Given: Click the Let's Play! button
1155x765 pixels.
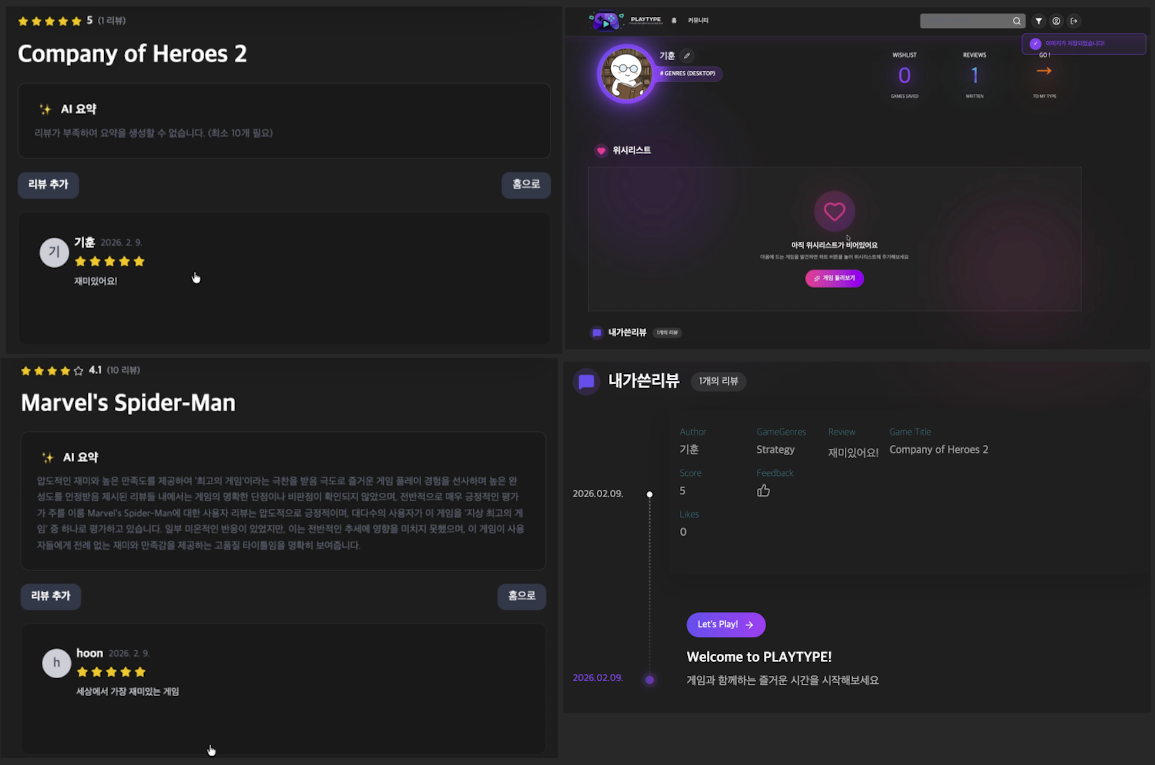Looking at the screenshot, I should point(726,624).
